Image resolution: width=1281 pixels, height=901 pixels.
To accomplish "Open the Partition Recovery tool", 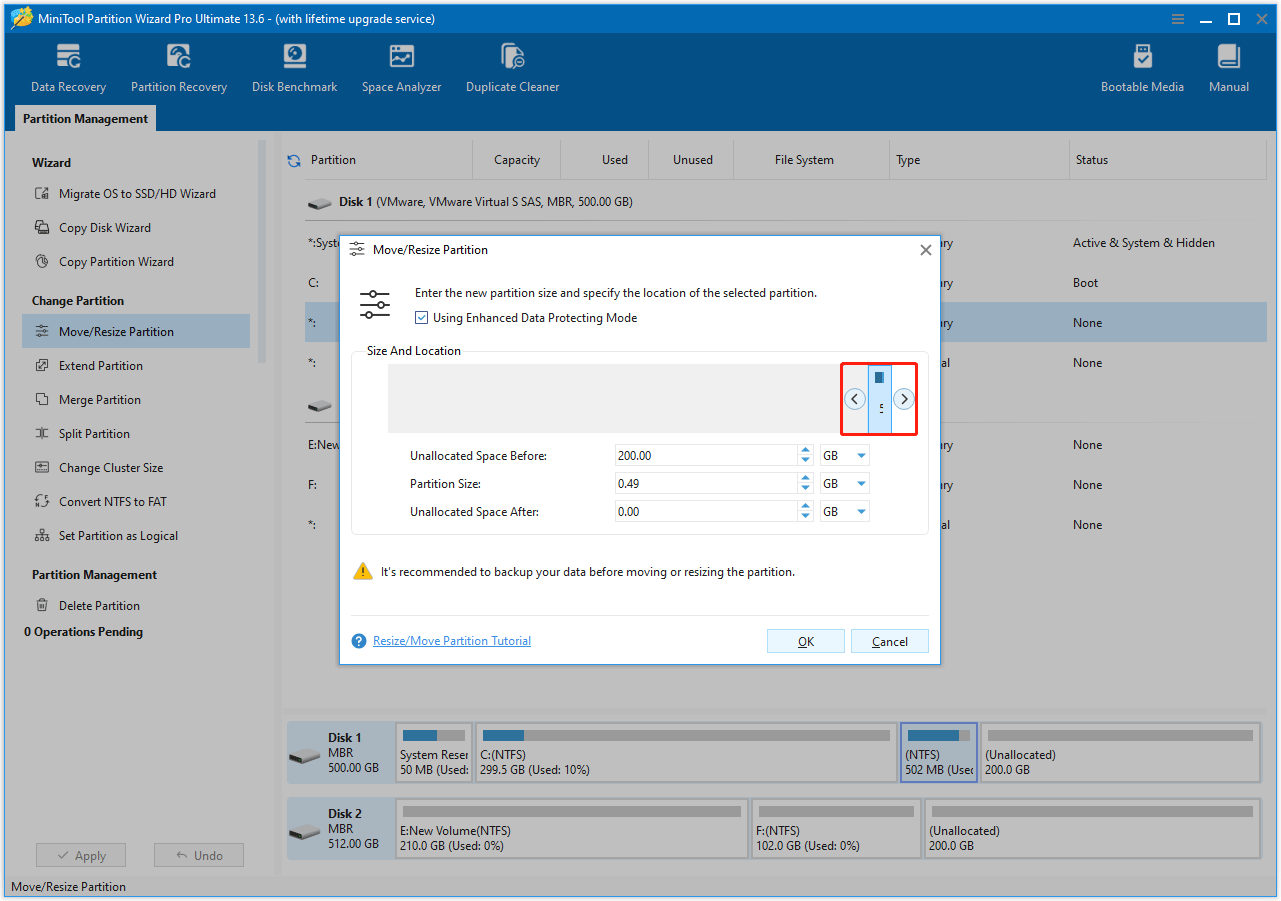I will [x=179, y=68].
